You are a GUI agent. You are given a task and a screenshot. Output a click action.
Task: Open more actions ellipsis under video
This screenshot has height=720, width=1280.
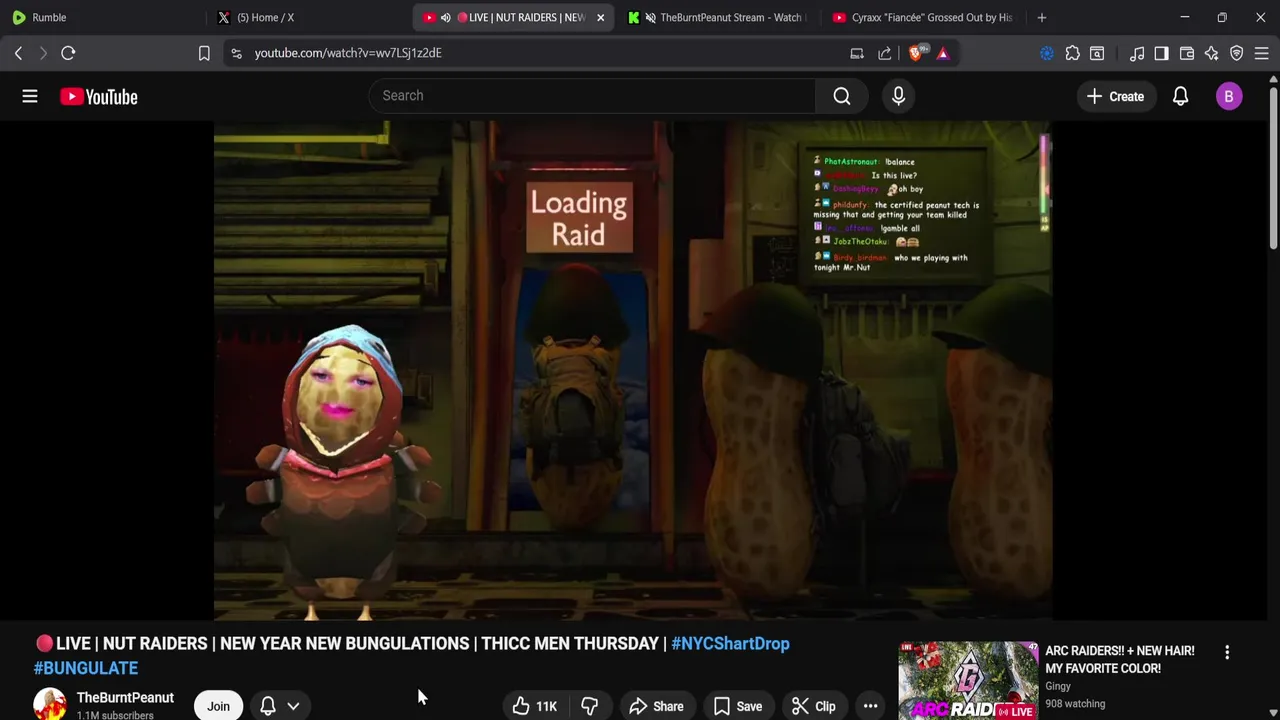870,706
